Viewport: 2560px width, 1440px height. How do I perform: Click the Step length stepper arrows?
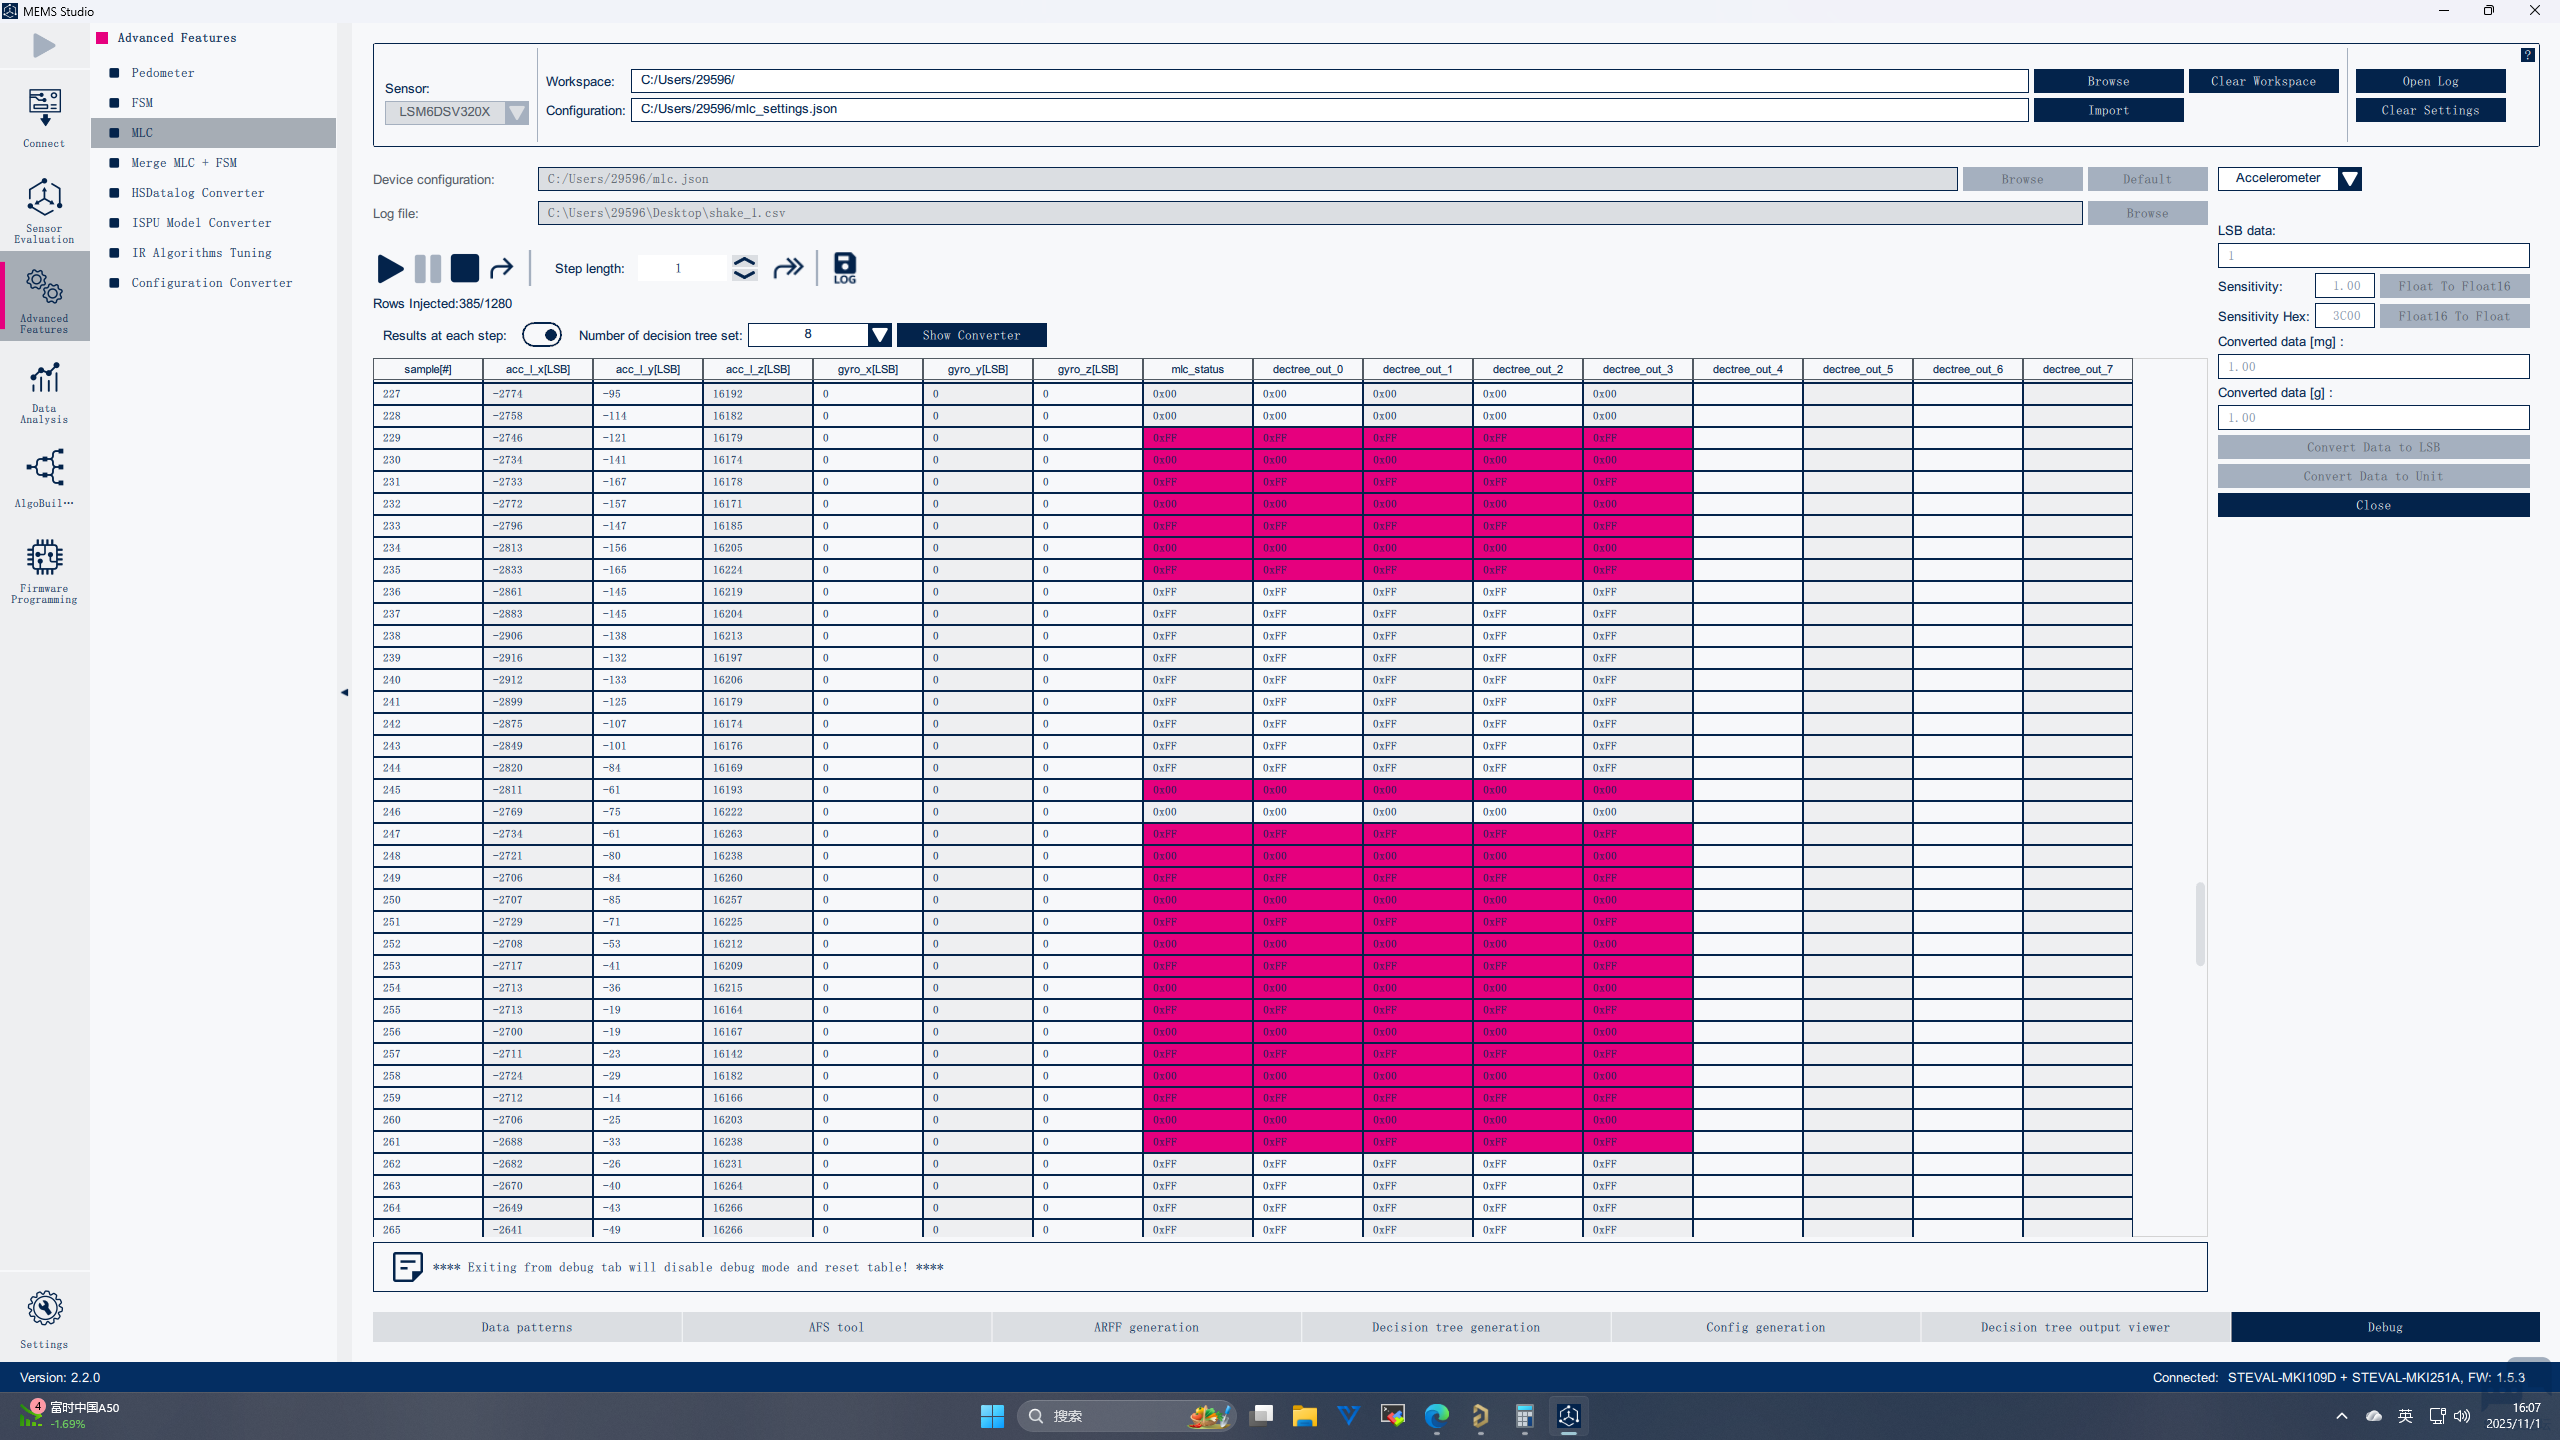[744, 268]
